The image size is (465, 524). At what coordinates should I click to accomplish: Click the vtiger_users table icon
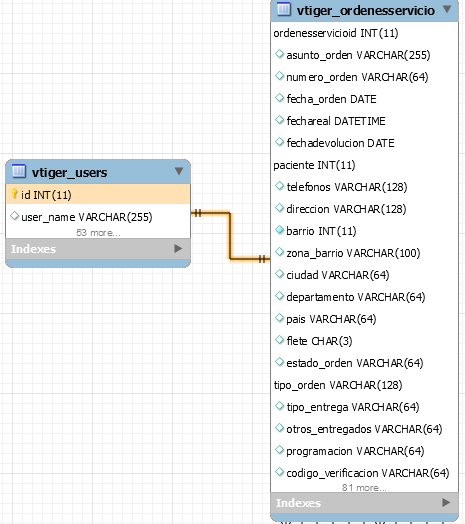[x=19, y=171]
